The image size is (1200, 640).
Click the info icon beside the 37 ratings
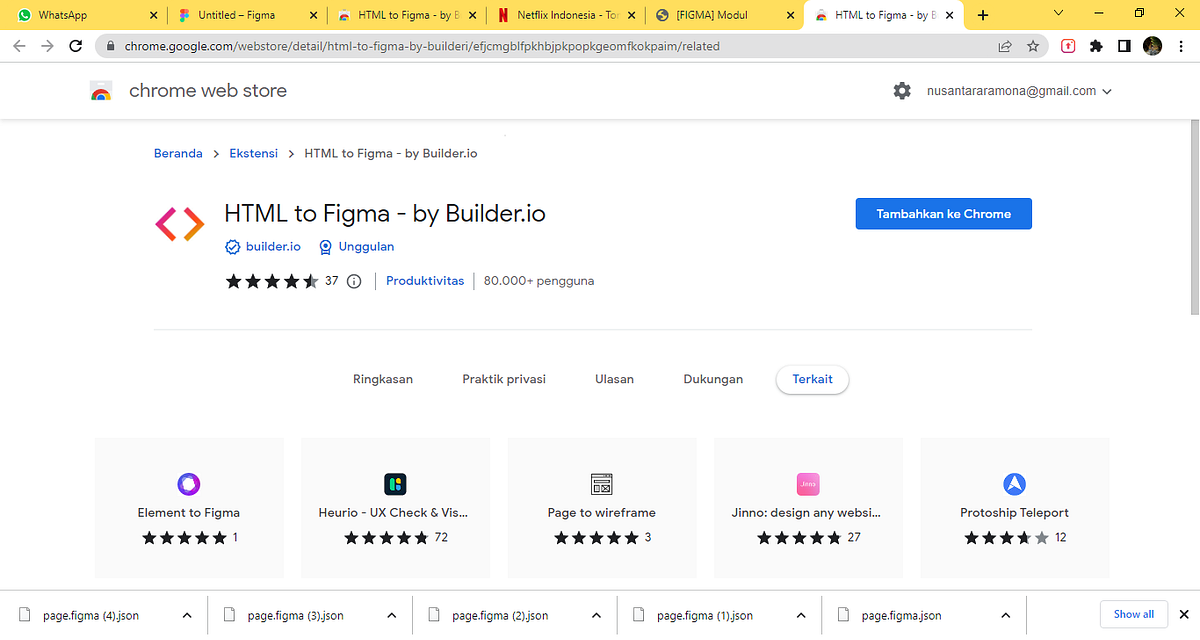click(354, 281)
